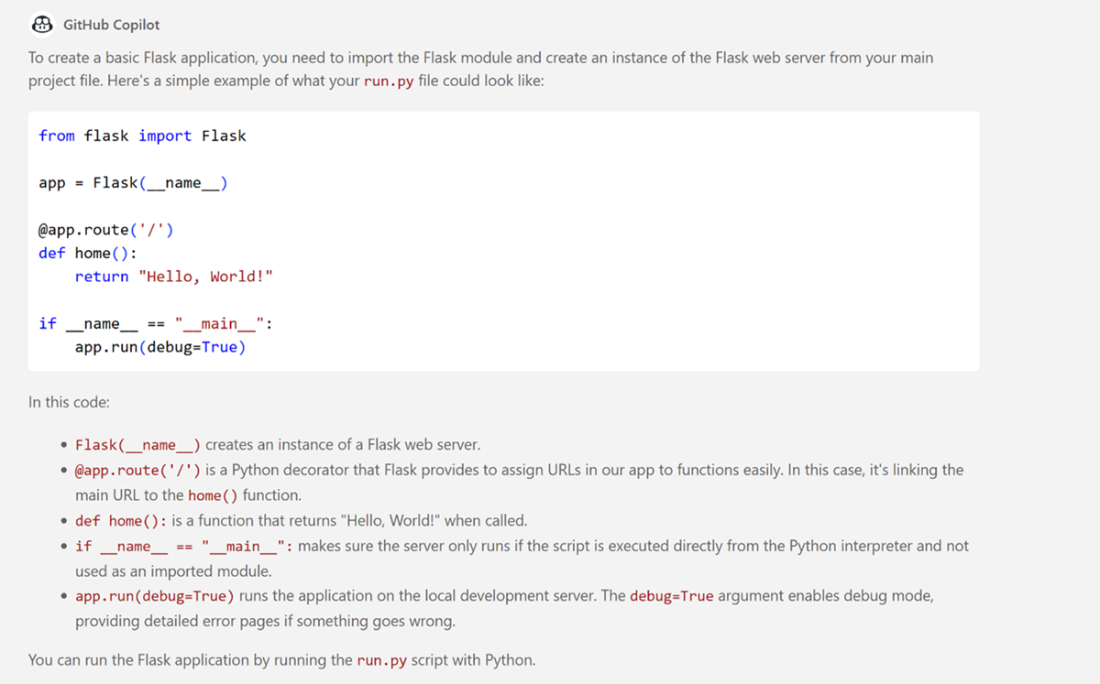Click 'if __name__ == "__main__":' in the bullet list

tap(184, 546)
